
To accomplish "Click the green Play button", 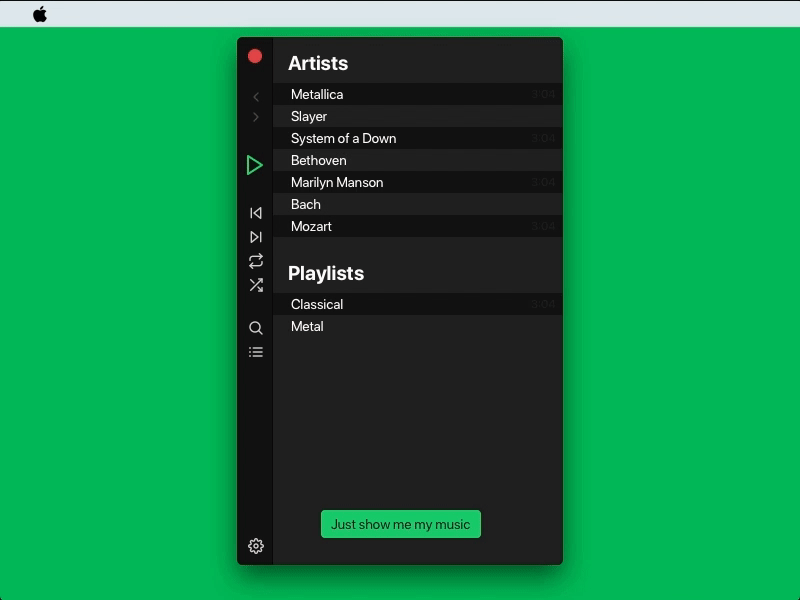I will click(255, 165).
